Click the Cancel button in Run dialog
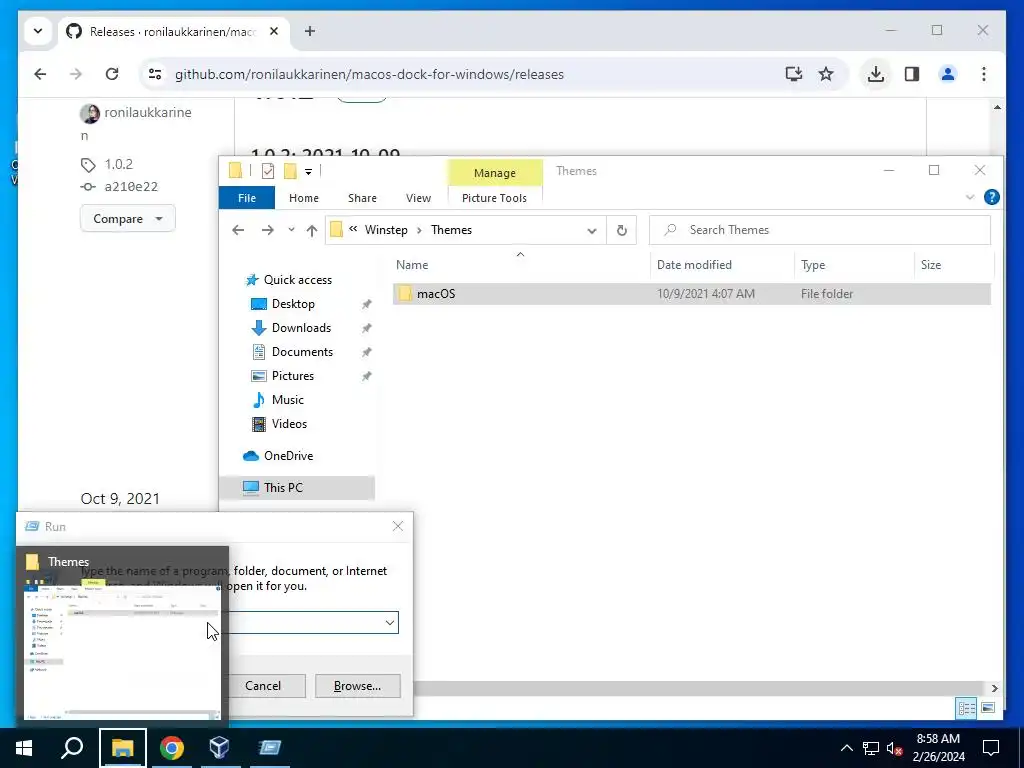The image size is (1024, 768). coord(263,686)
